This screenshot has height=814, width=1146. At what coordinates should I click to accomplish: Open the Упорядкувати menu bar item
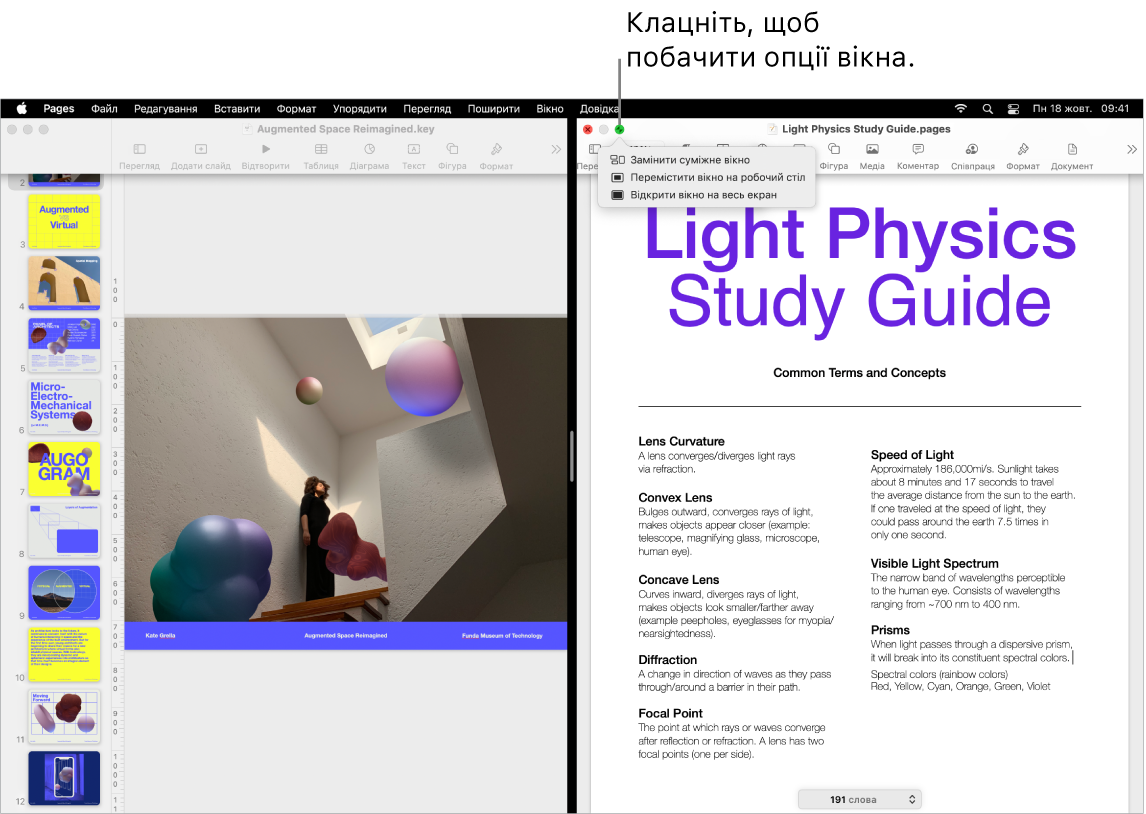(359, 108)
